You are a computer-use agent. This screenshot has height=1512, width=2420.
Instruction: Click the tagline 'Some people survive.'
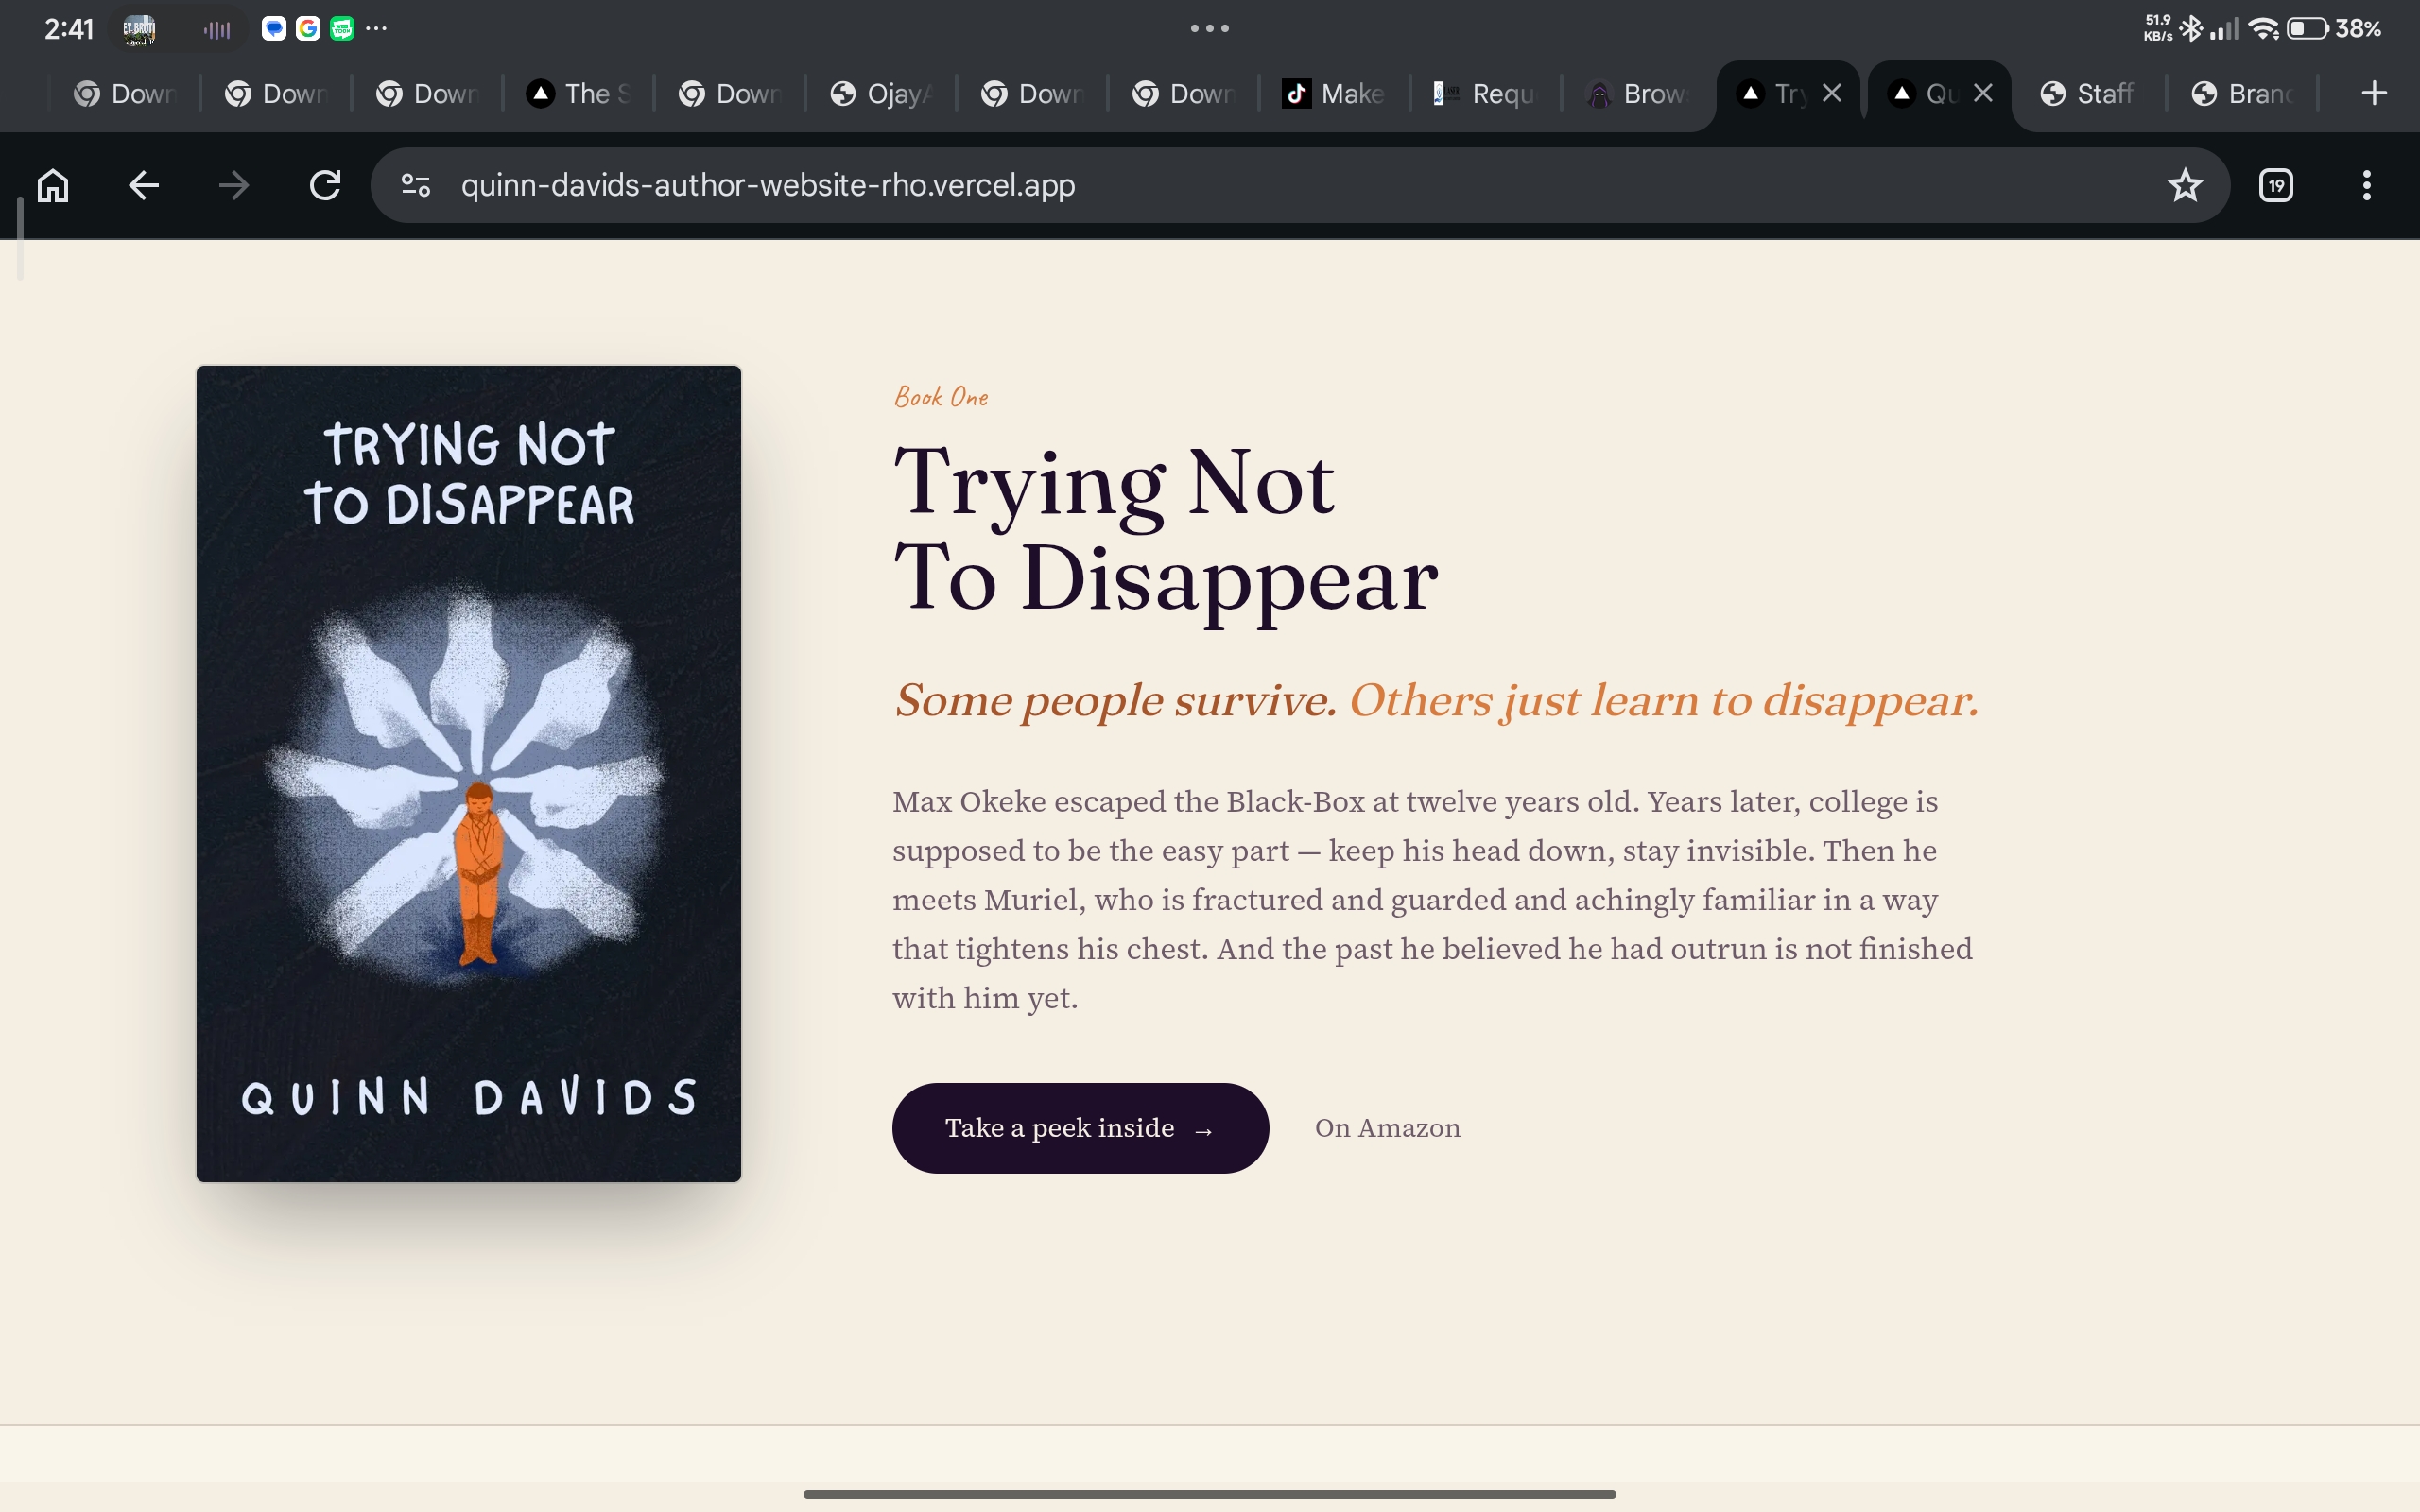pos(1115,700)
